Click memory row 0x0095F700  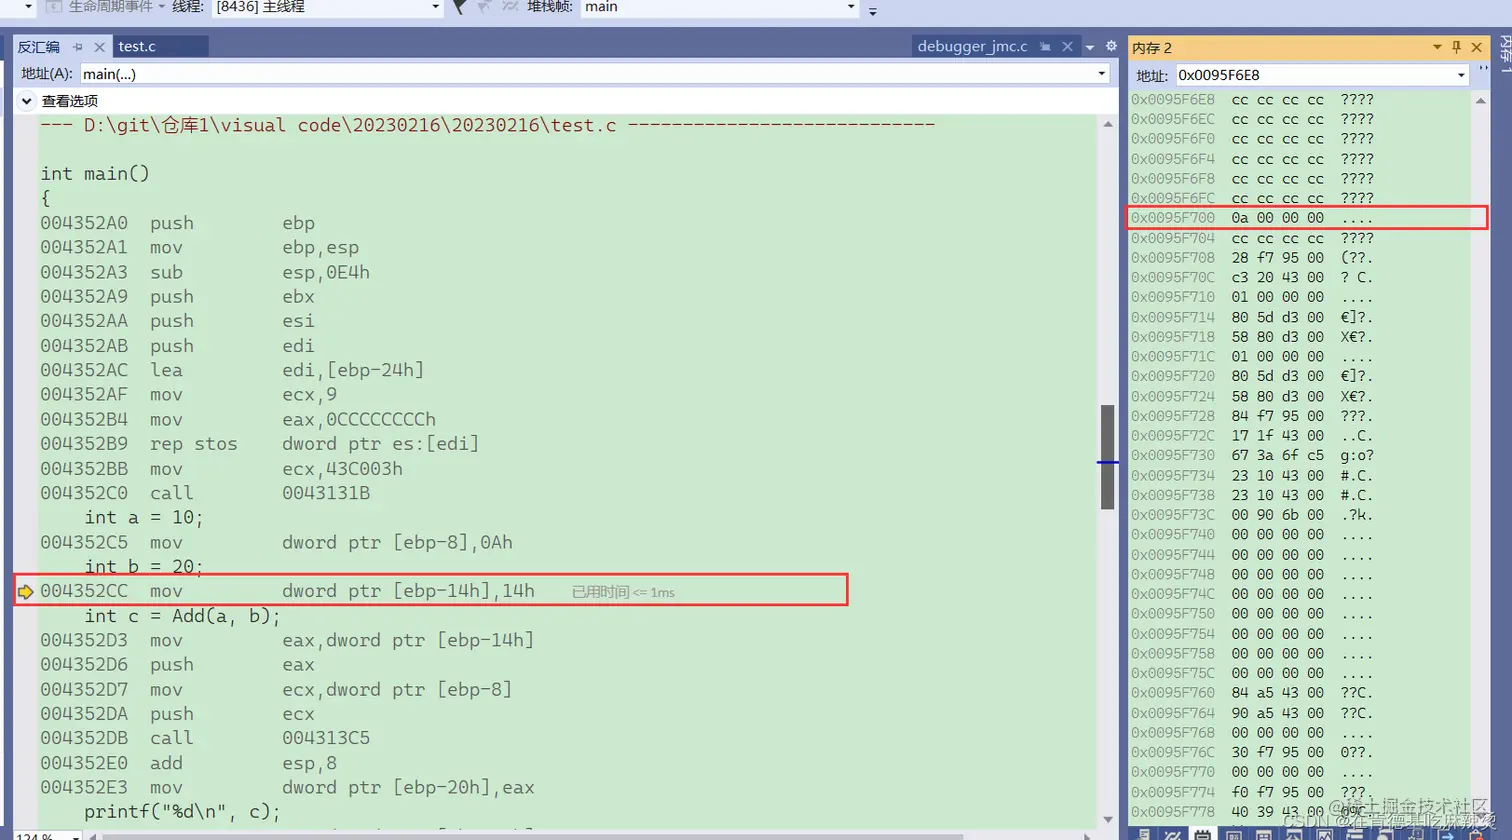[1252, 218]
